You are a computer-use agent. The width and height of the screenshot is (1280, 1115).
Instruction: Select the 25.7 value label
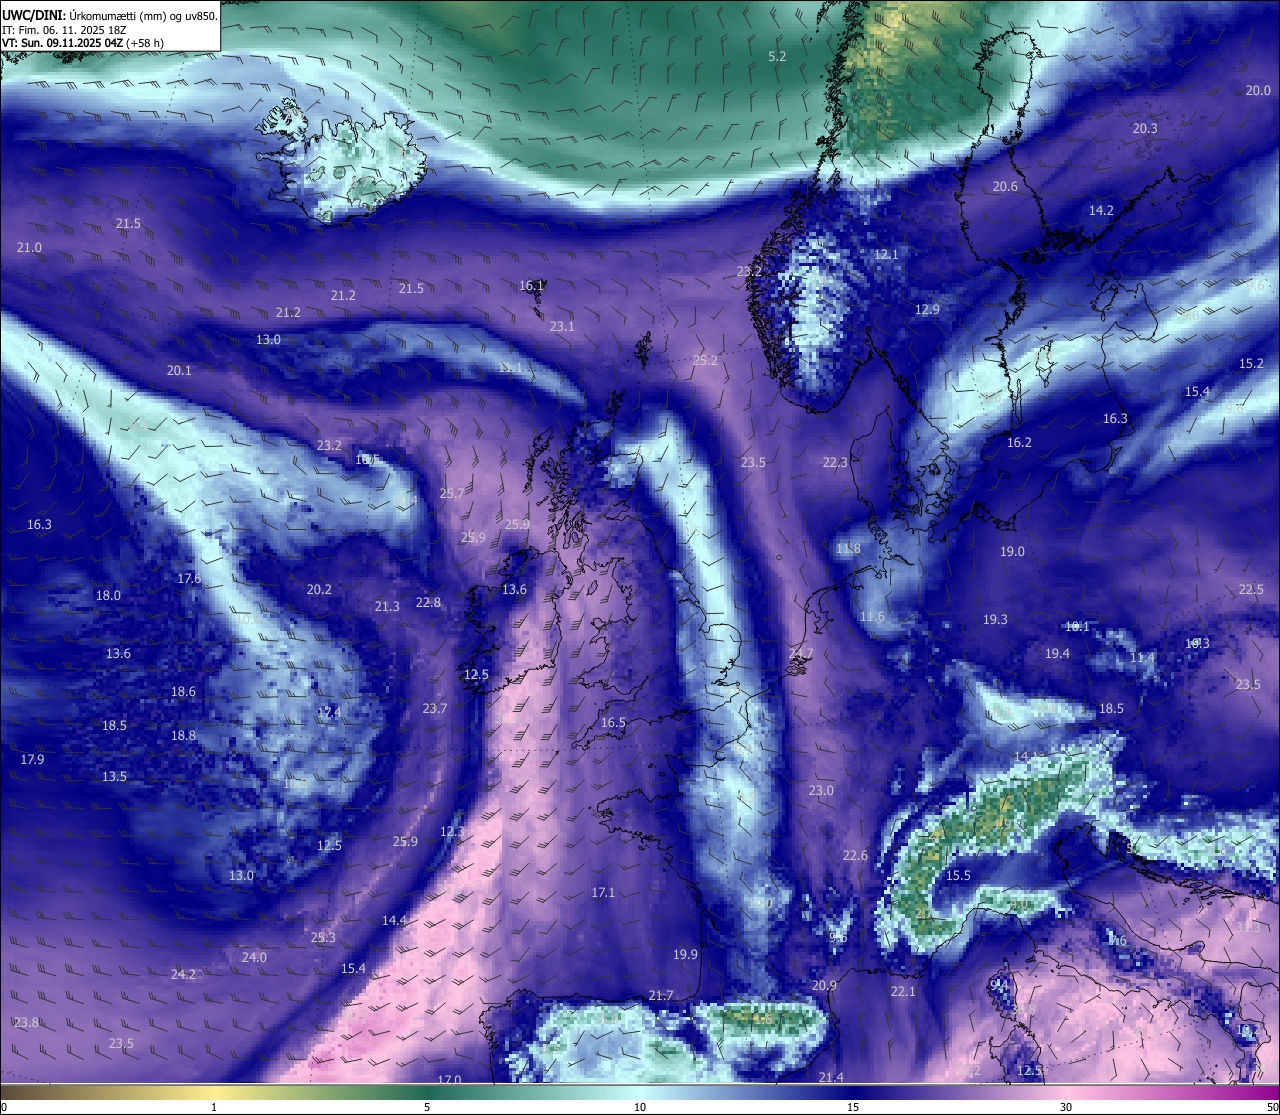pos(451,494)
